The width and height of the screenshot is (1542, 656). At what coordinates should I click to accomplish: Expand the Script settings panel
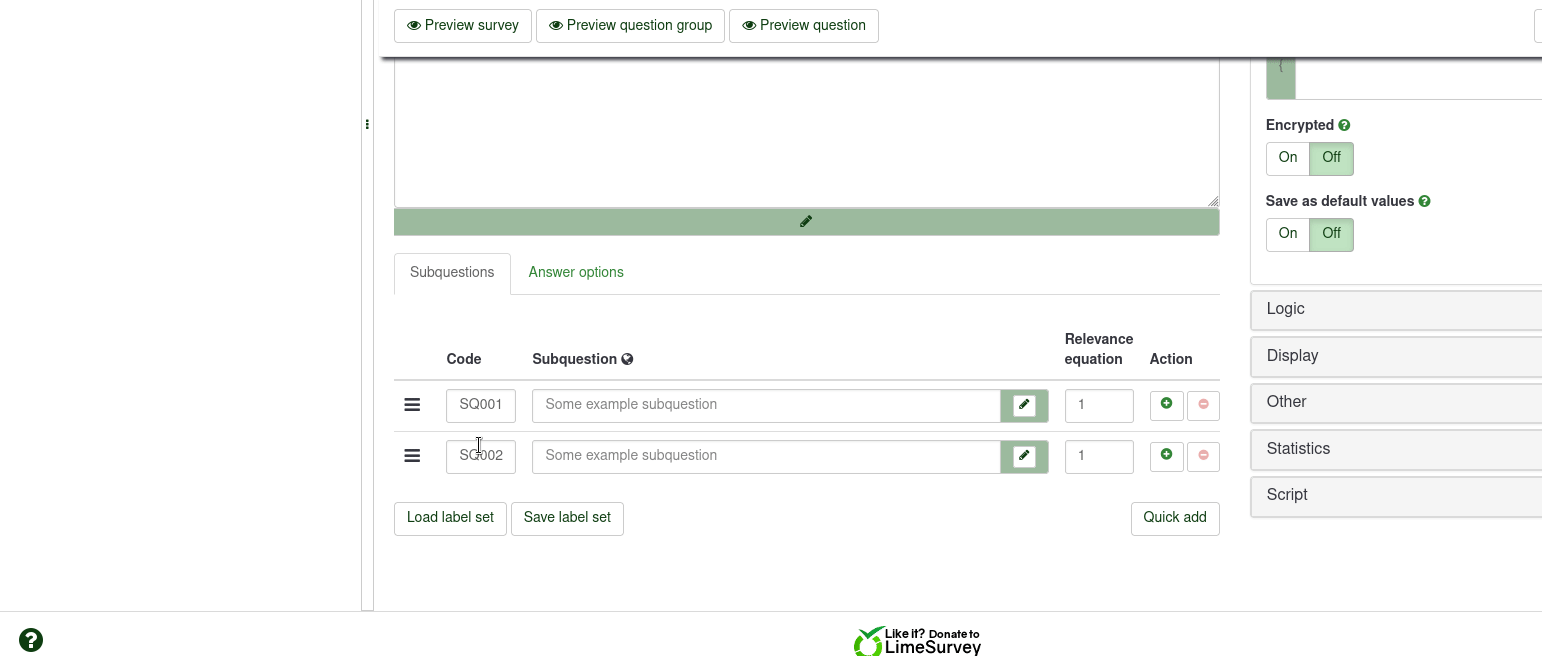(x=1396, y=496)
